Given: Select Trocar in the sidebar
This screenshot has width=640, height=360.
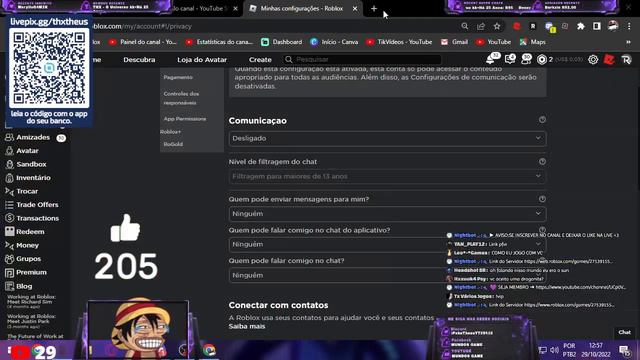Looking at the screenshot, I should pyautogui.click(x=27, y=191).
